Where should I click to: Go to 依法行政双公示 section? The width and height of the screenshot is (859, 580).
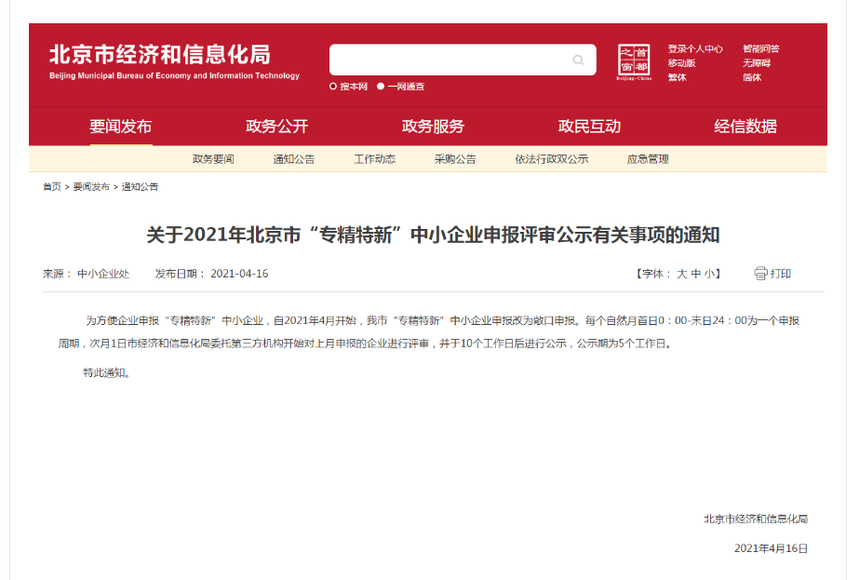coord(552,159)
